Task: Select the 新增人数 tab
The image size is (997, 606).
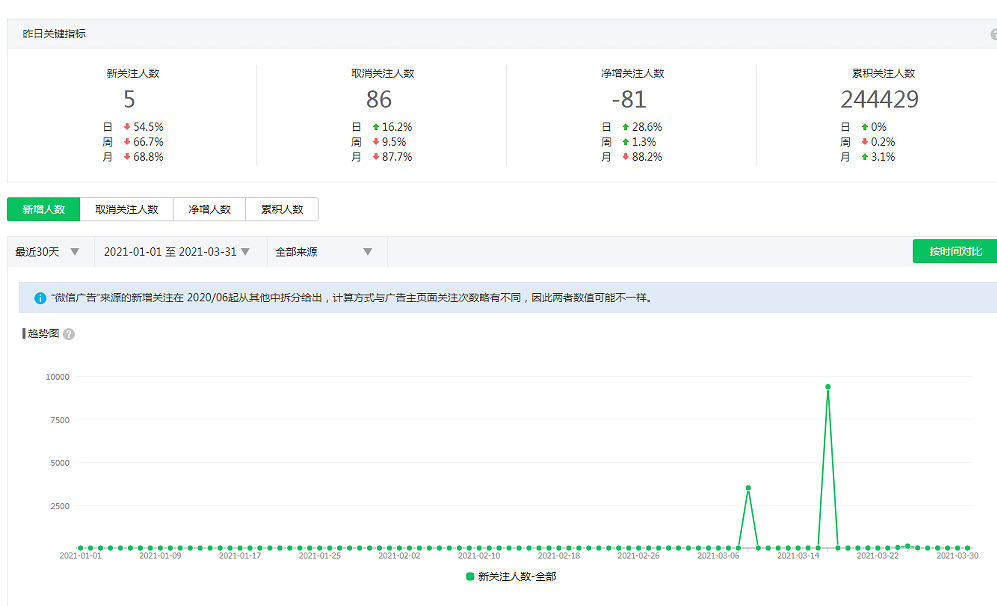Action: pos(44,209)
